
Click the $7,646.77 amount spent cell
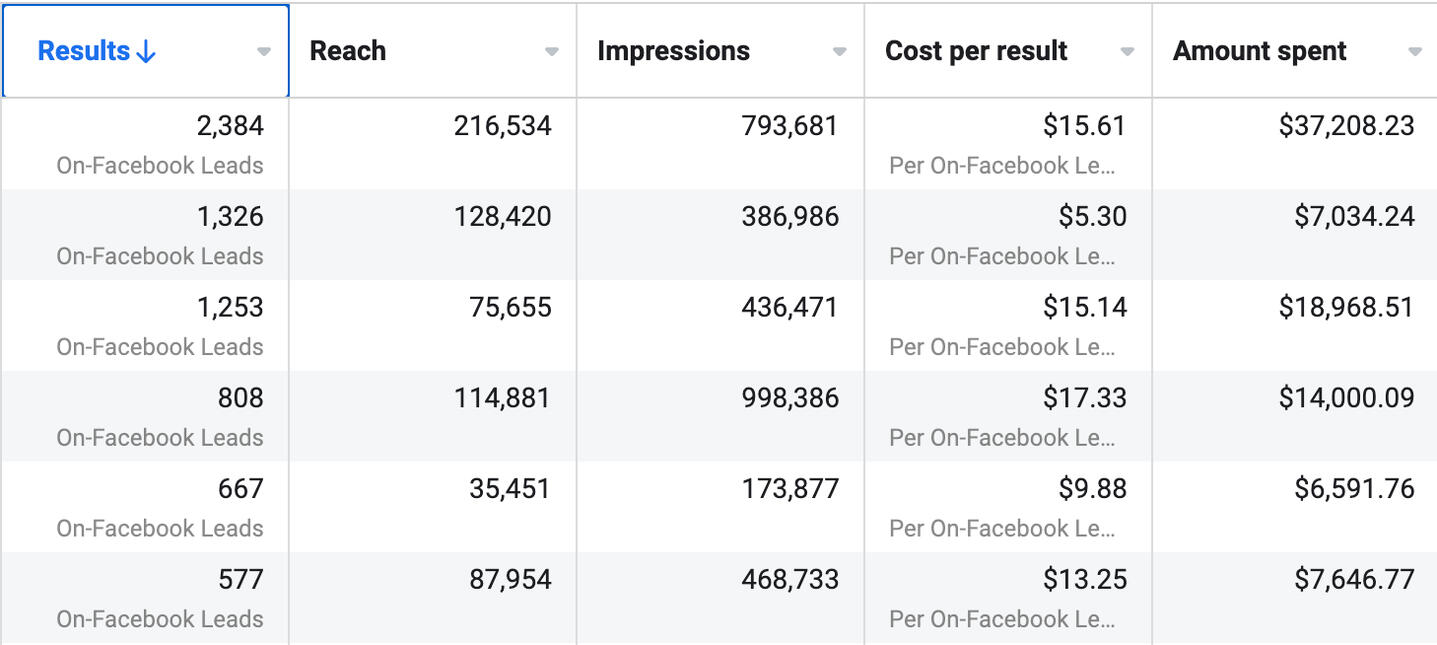pyautogui.click(x=1354, y=580)
